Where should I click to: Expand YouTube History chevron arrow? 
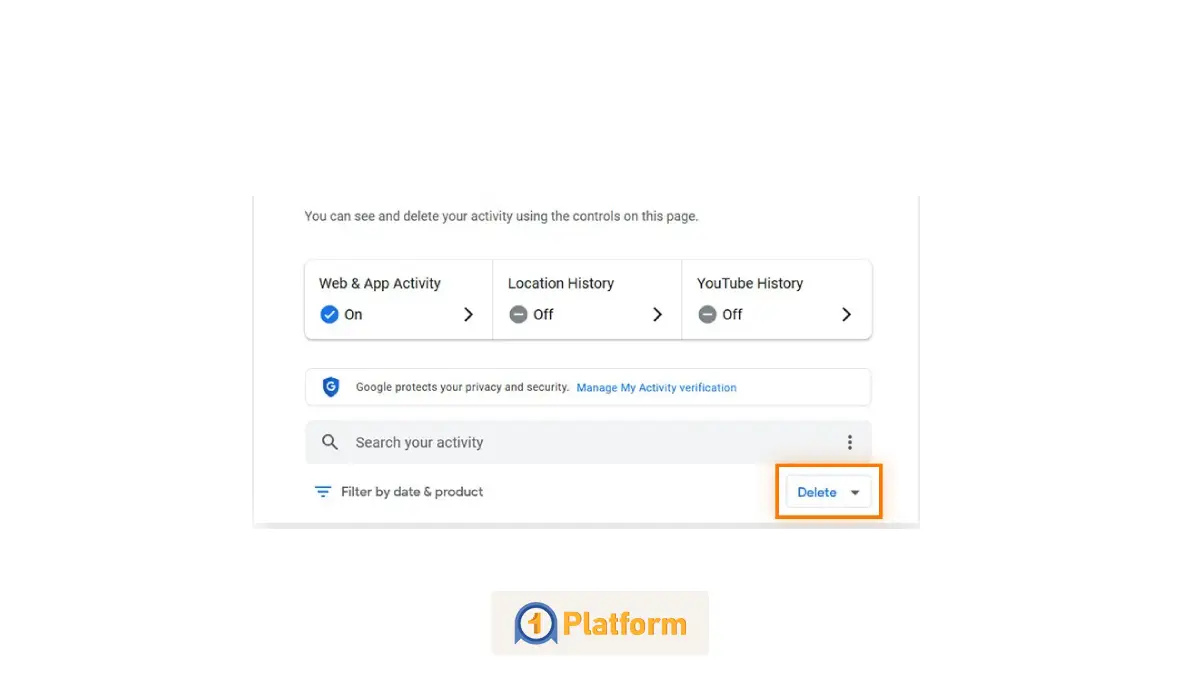[846, 314]
